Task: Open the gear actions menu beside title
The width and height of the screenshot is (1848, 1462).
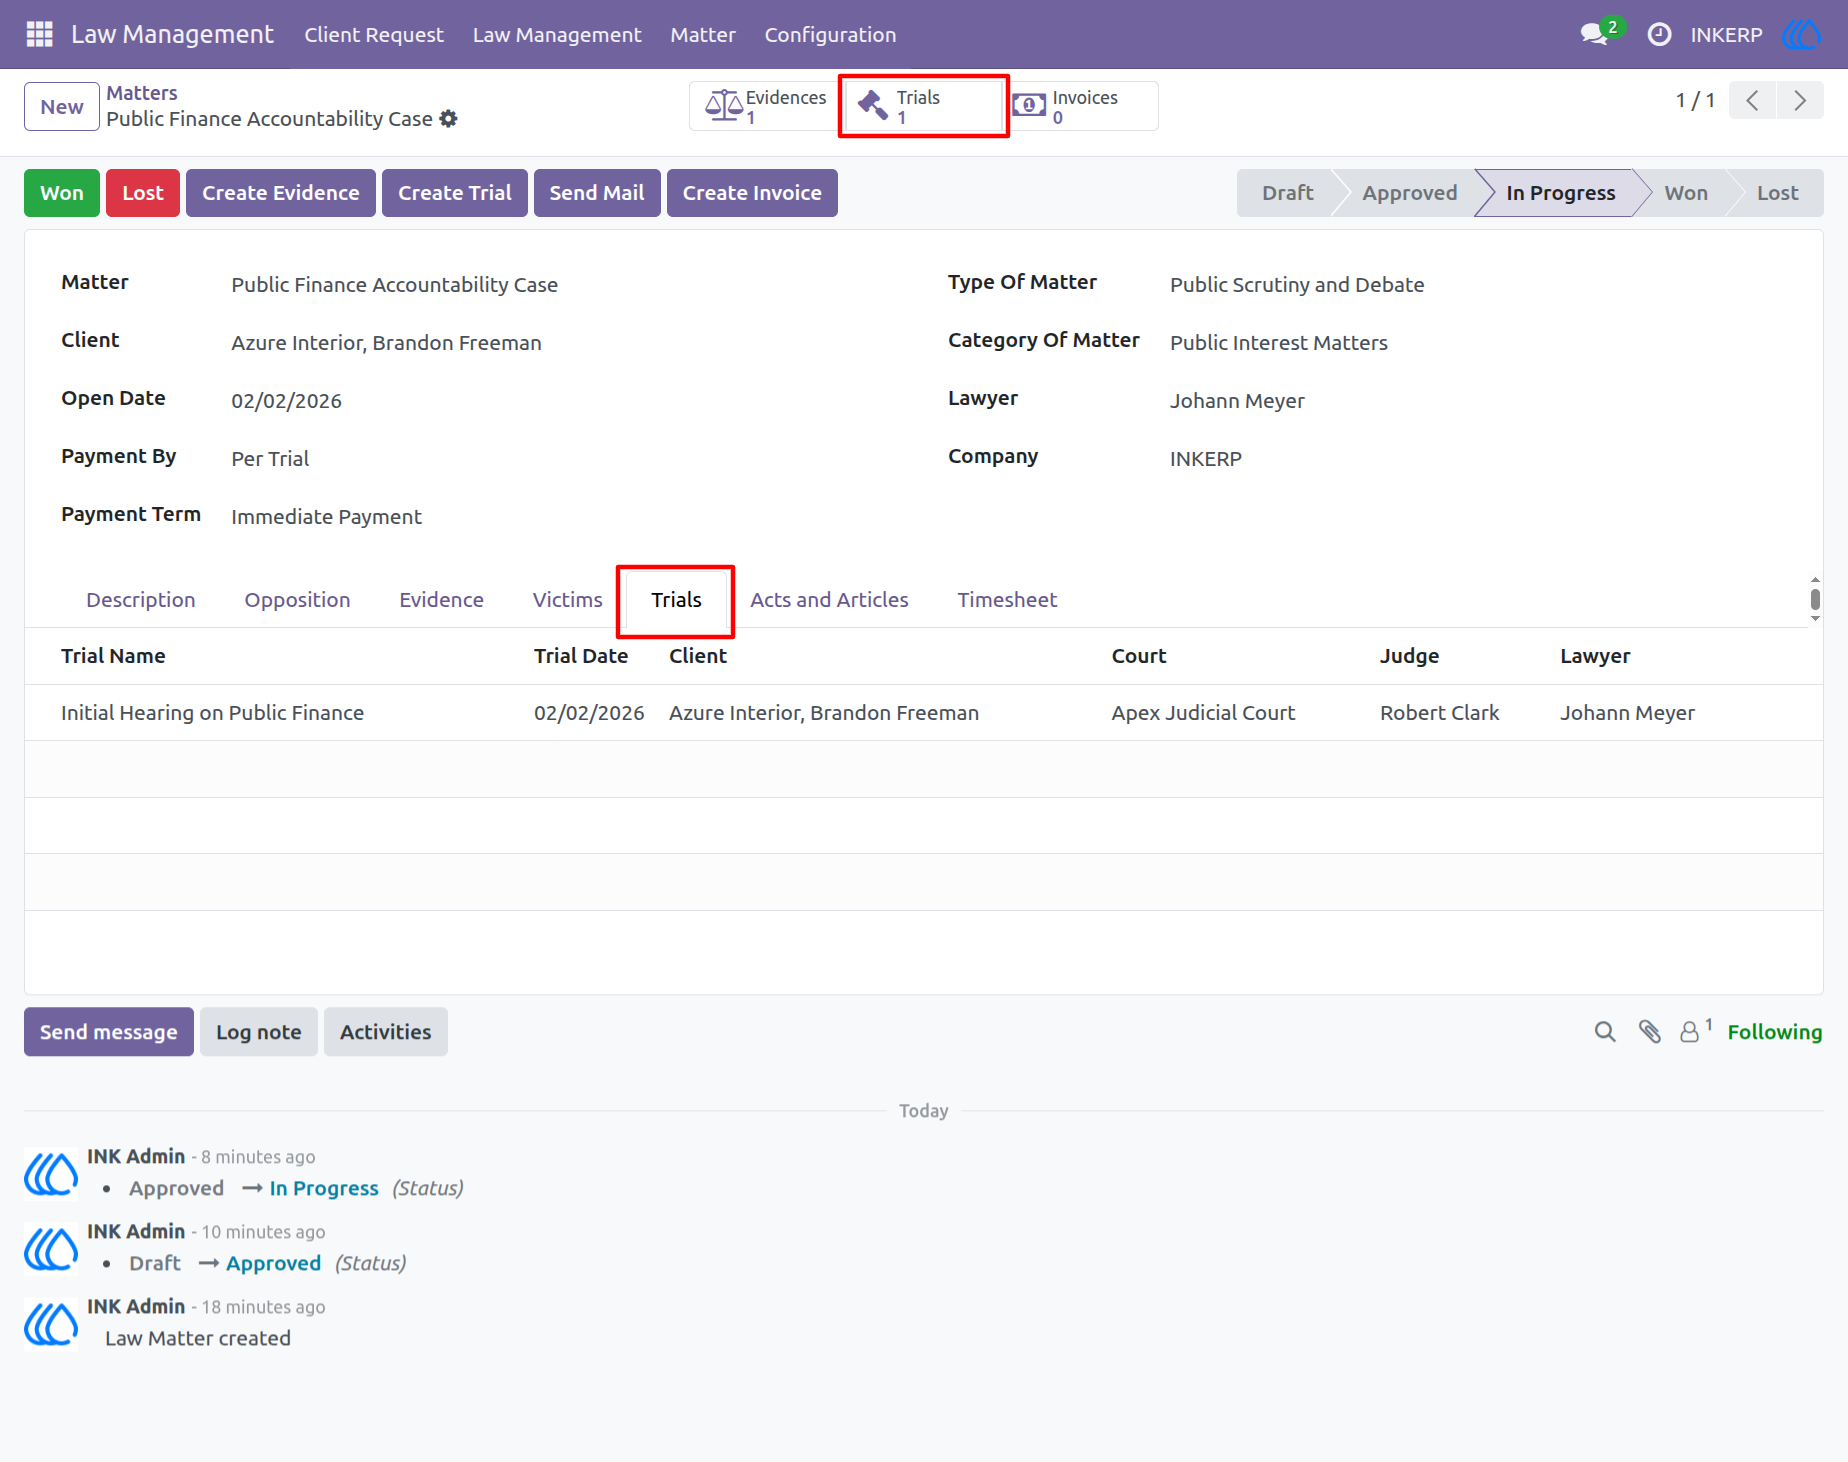Action: click(449, 118)
